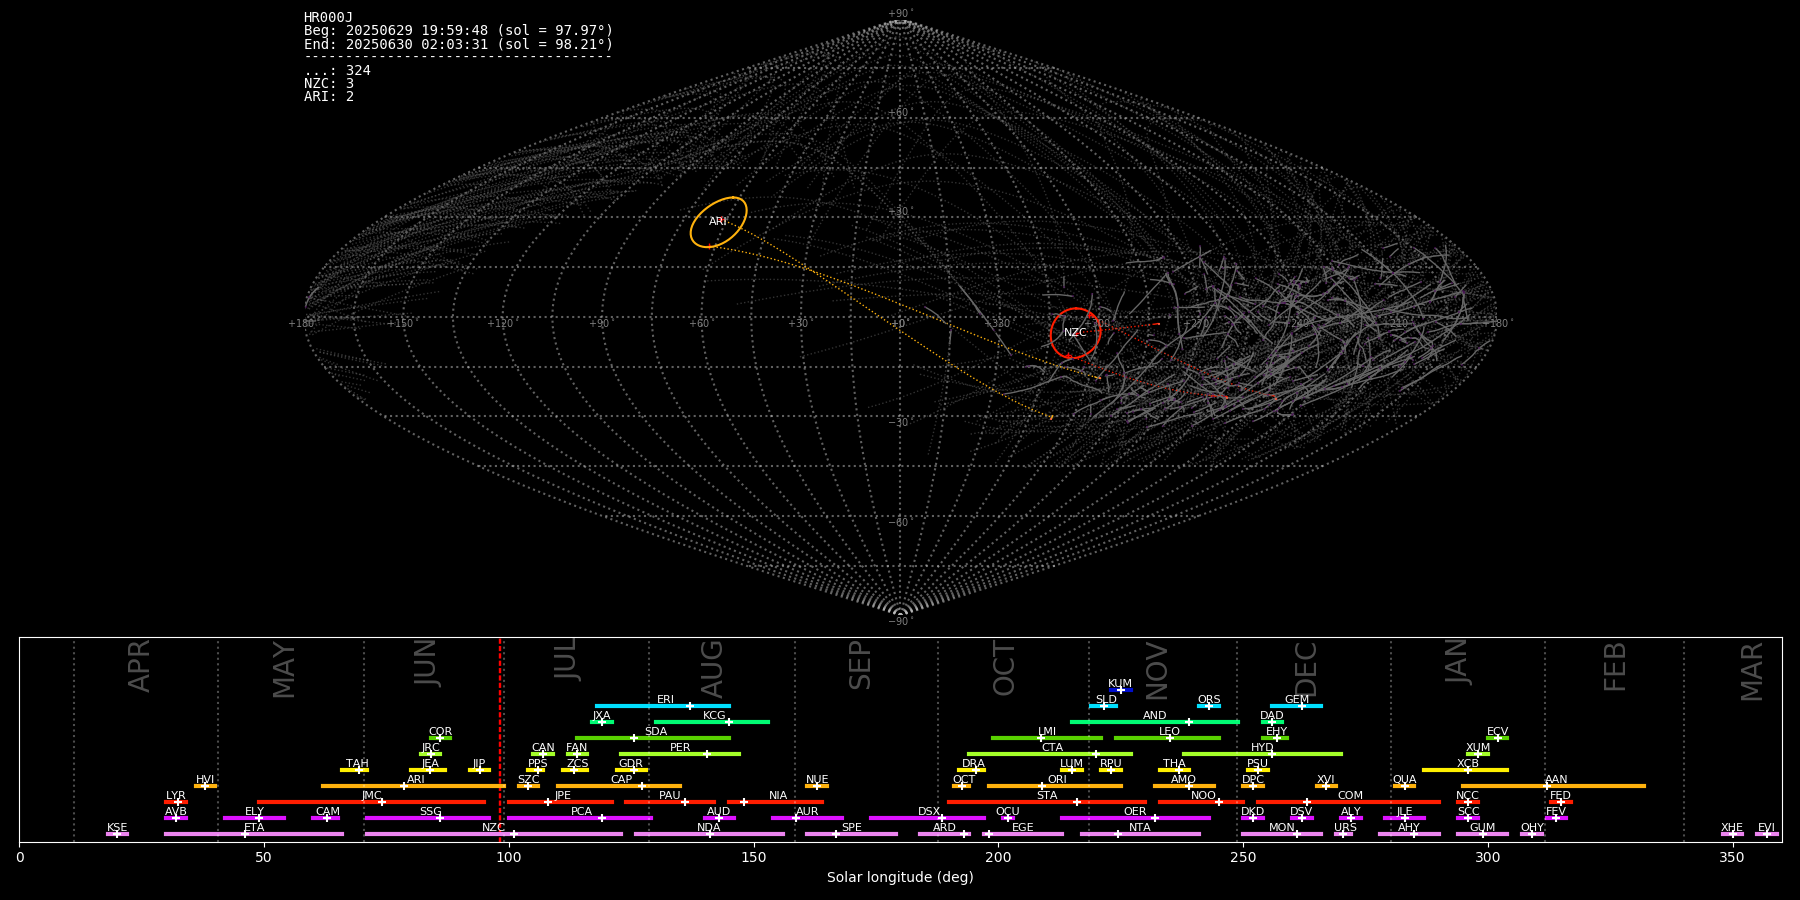Click the LYR shower label
The width and height of the screenshot is (1800, 900).
pos(176,795)
